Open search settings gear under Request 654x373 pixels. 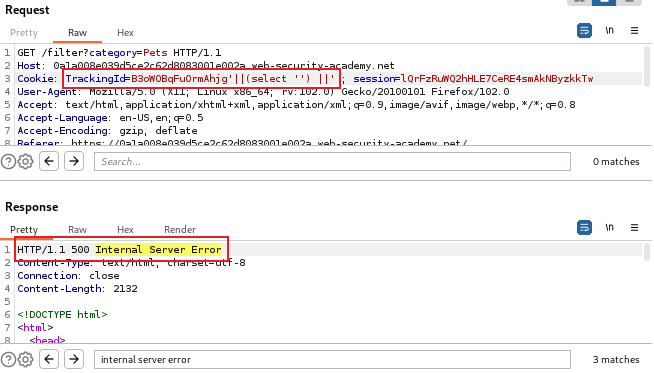tap(25, 161)
